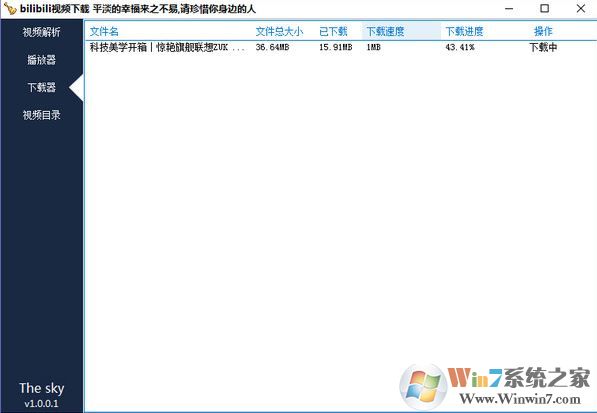Click the 文件名 column header
The height and width of the screenshot is (413, 597).
pos(104,32)
